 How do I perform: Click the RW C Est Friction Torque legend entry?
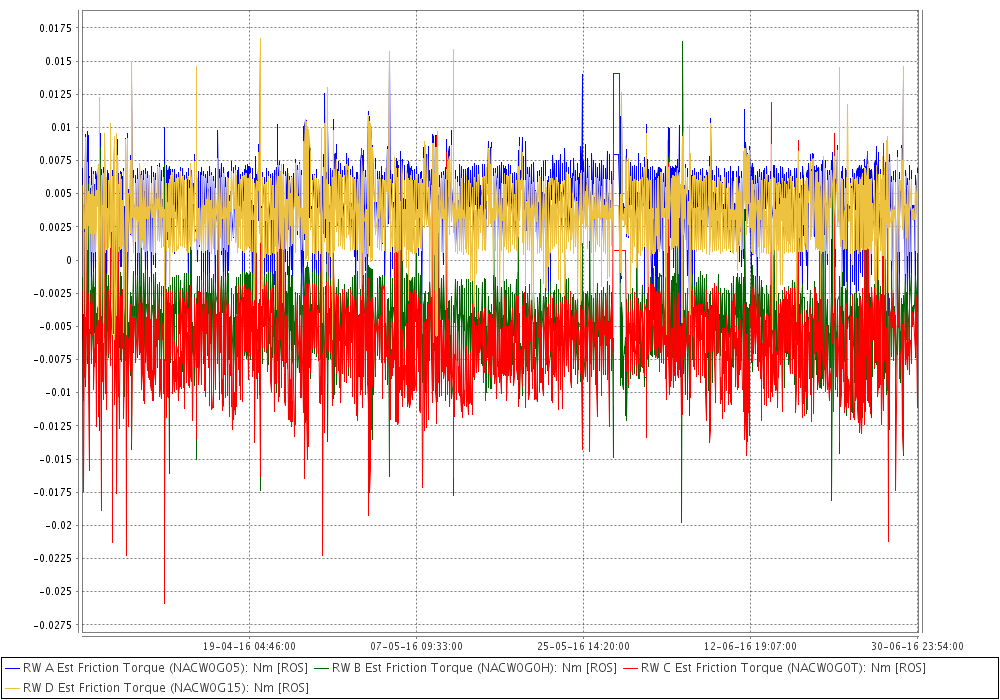[x=774, y=668]
